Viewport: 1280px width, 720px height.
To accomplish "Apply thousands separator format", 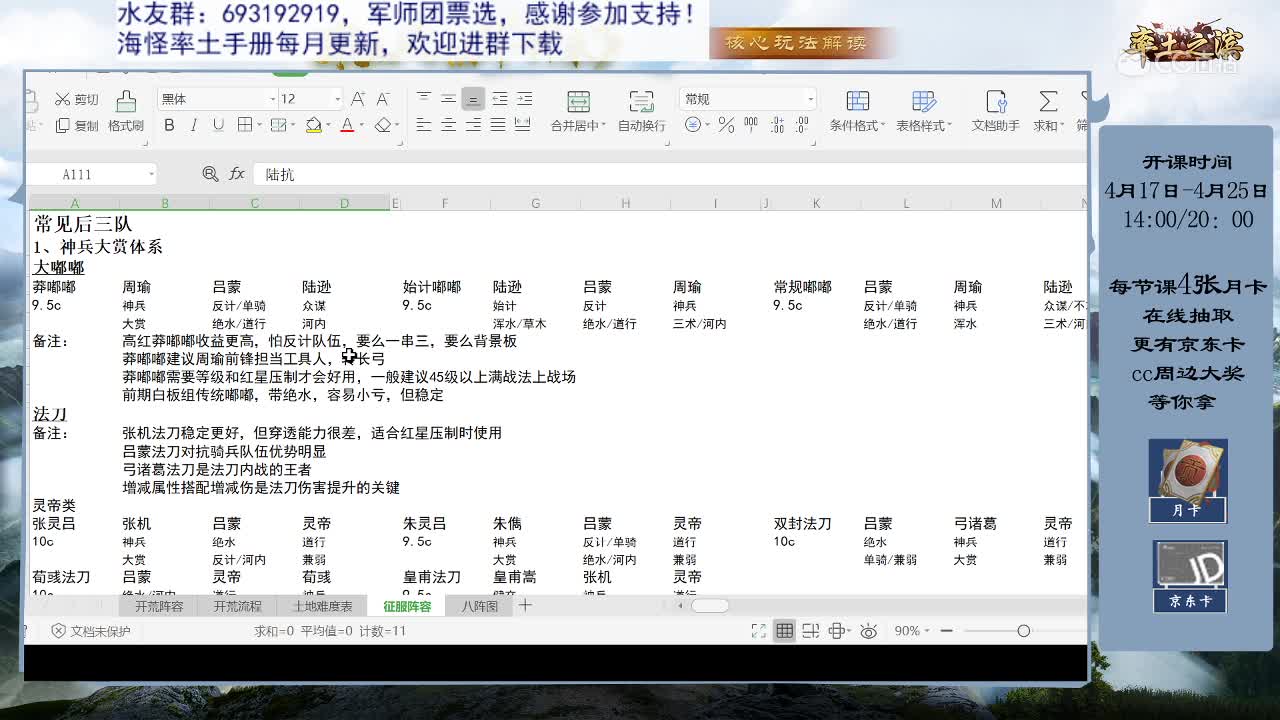I will tap(752, 125).
